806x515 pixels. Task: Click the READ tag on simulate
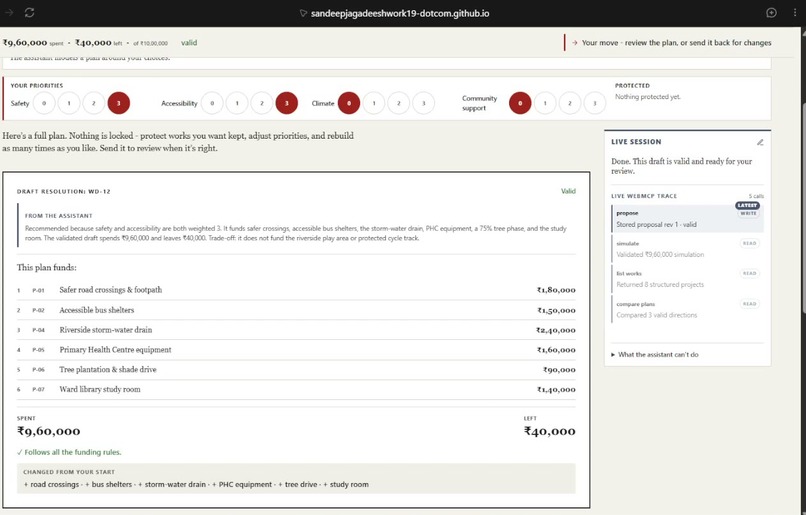tap(749, 244)
